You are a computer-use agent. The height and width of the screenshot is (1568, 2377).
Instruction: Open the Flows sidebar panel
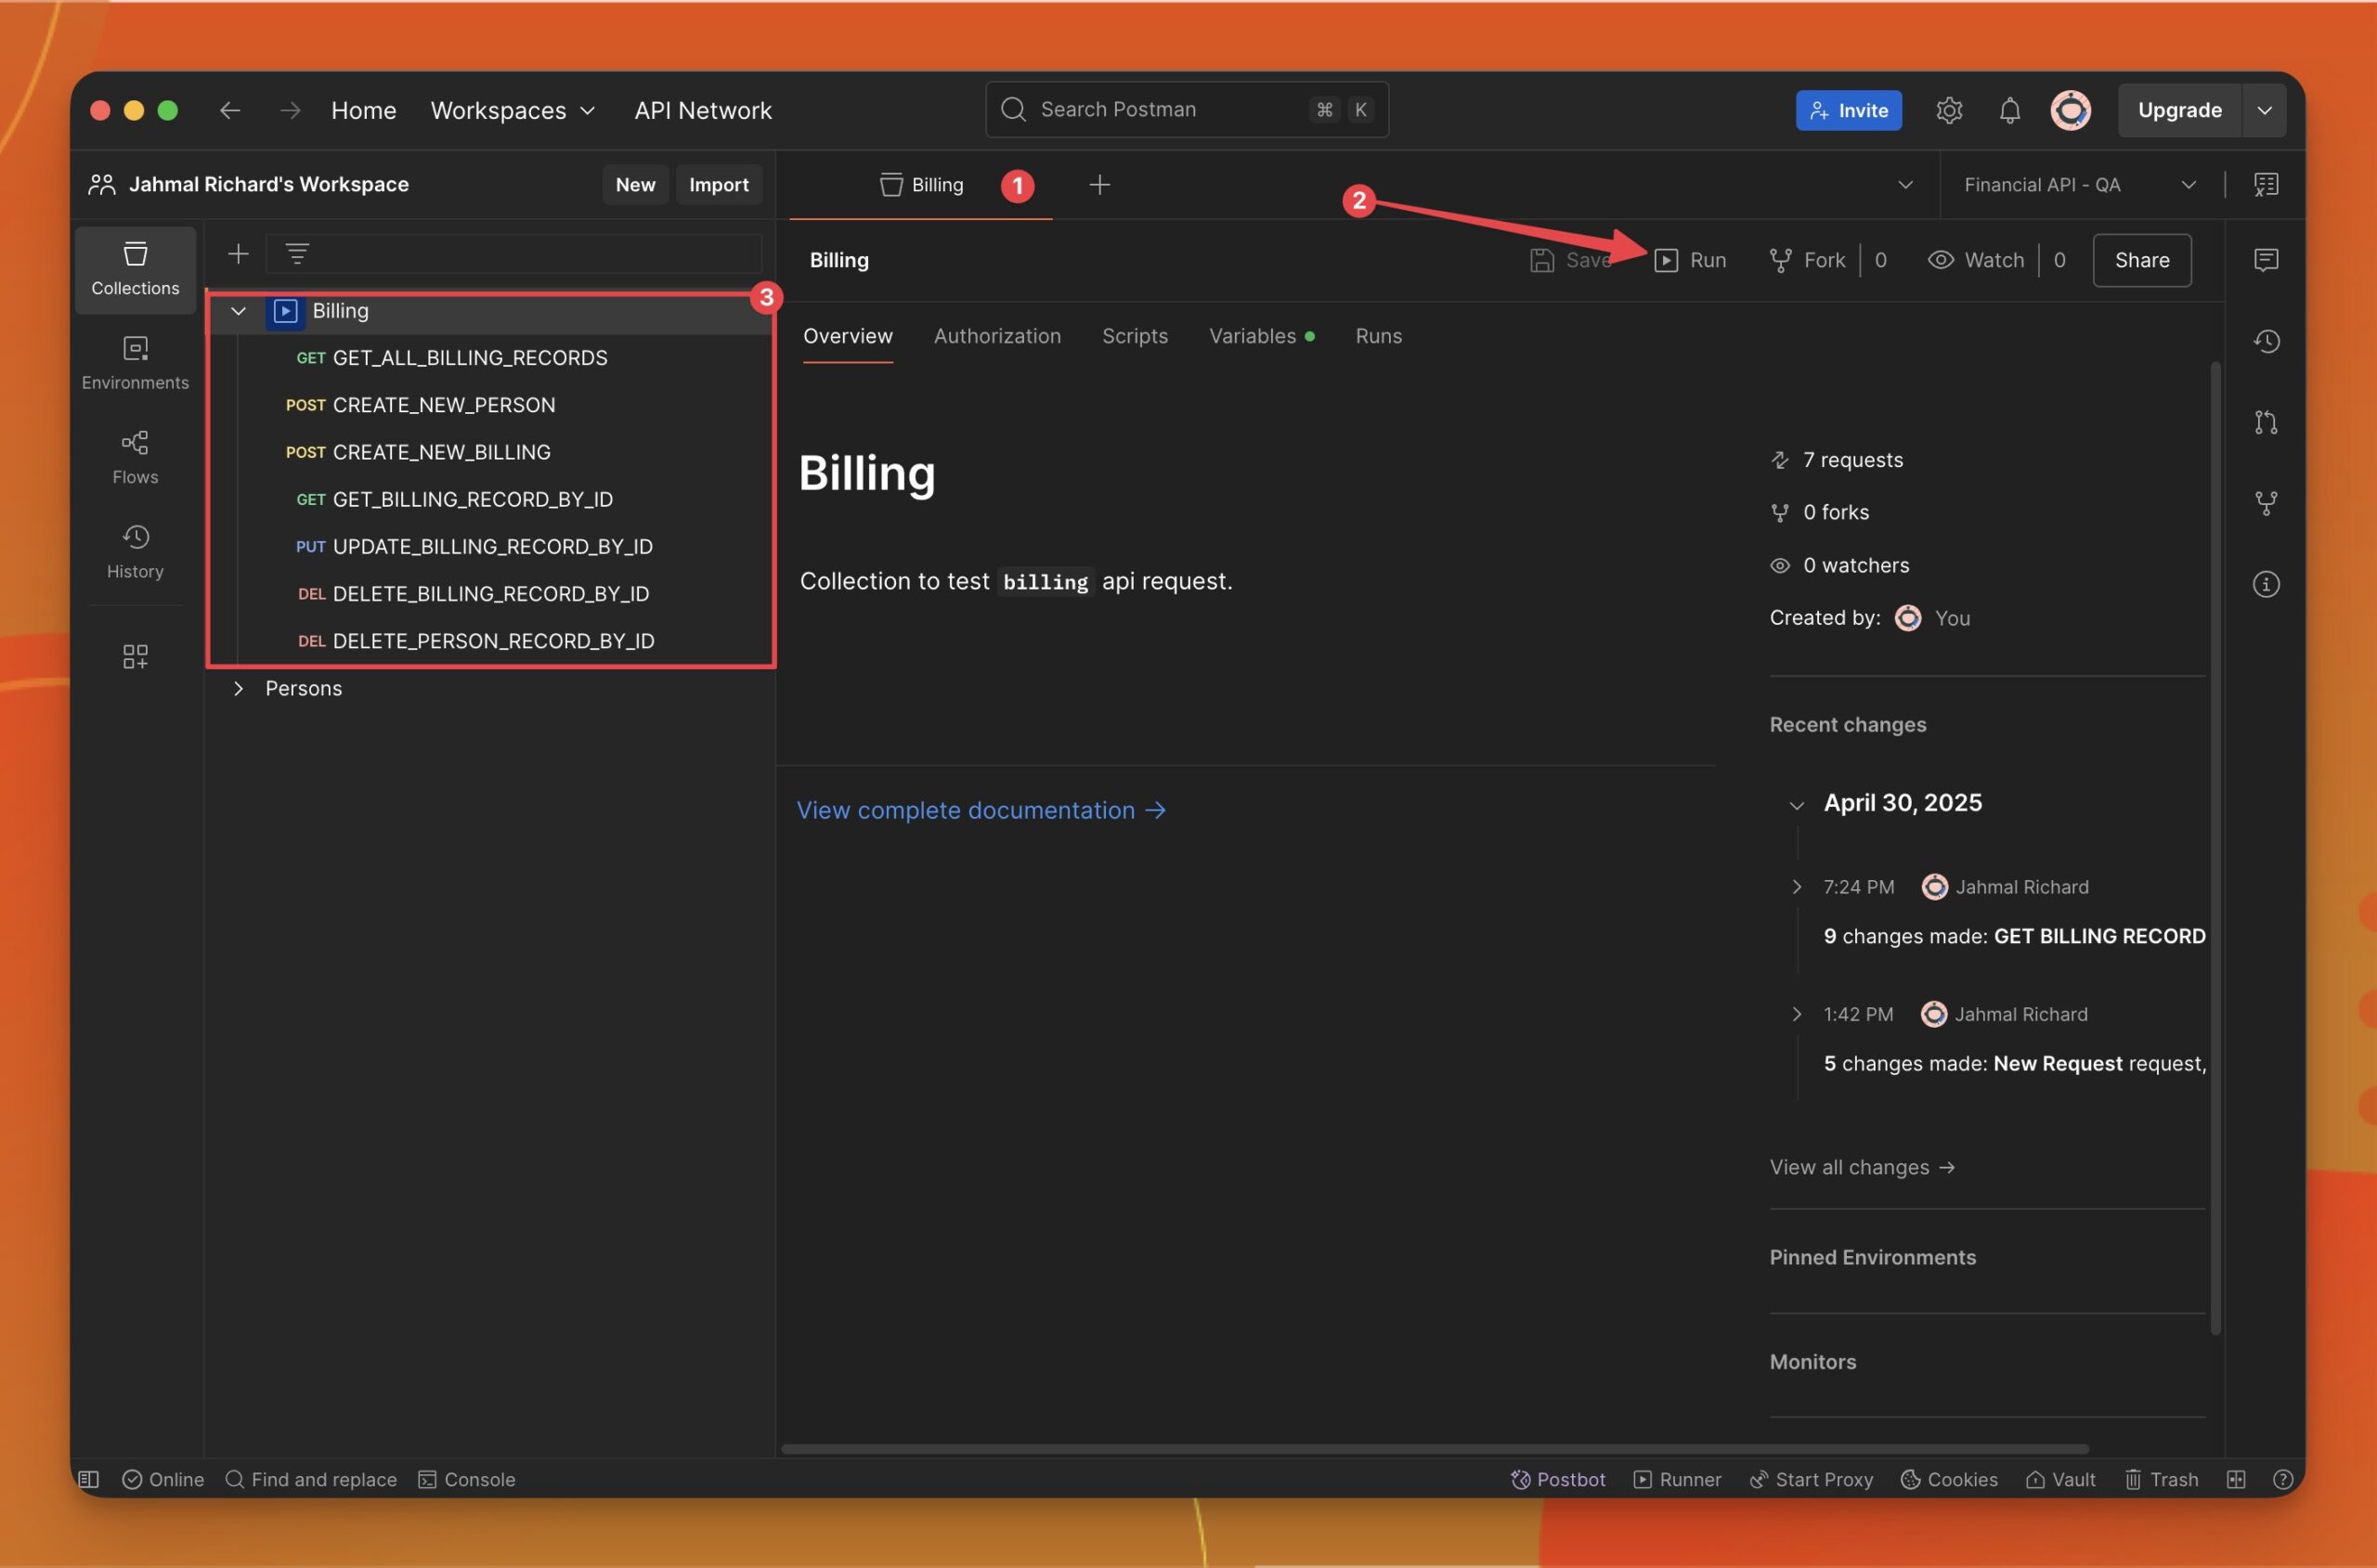[x=135, y=457]
